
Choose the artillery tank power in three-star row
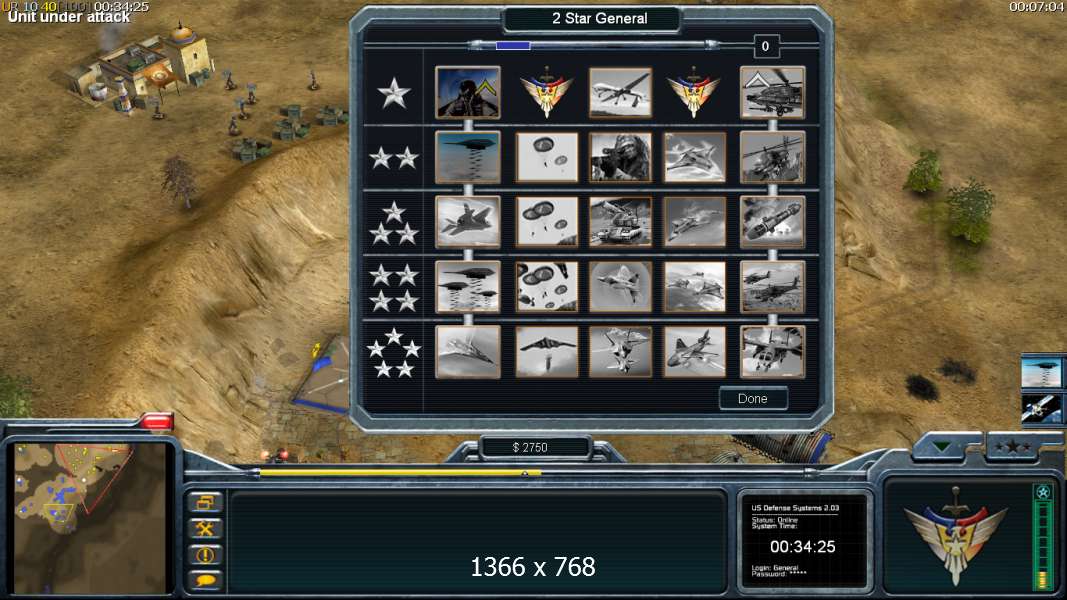620,222
